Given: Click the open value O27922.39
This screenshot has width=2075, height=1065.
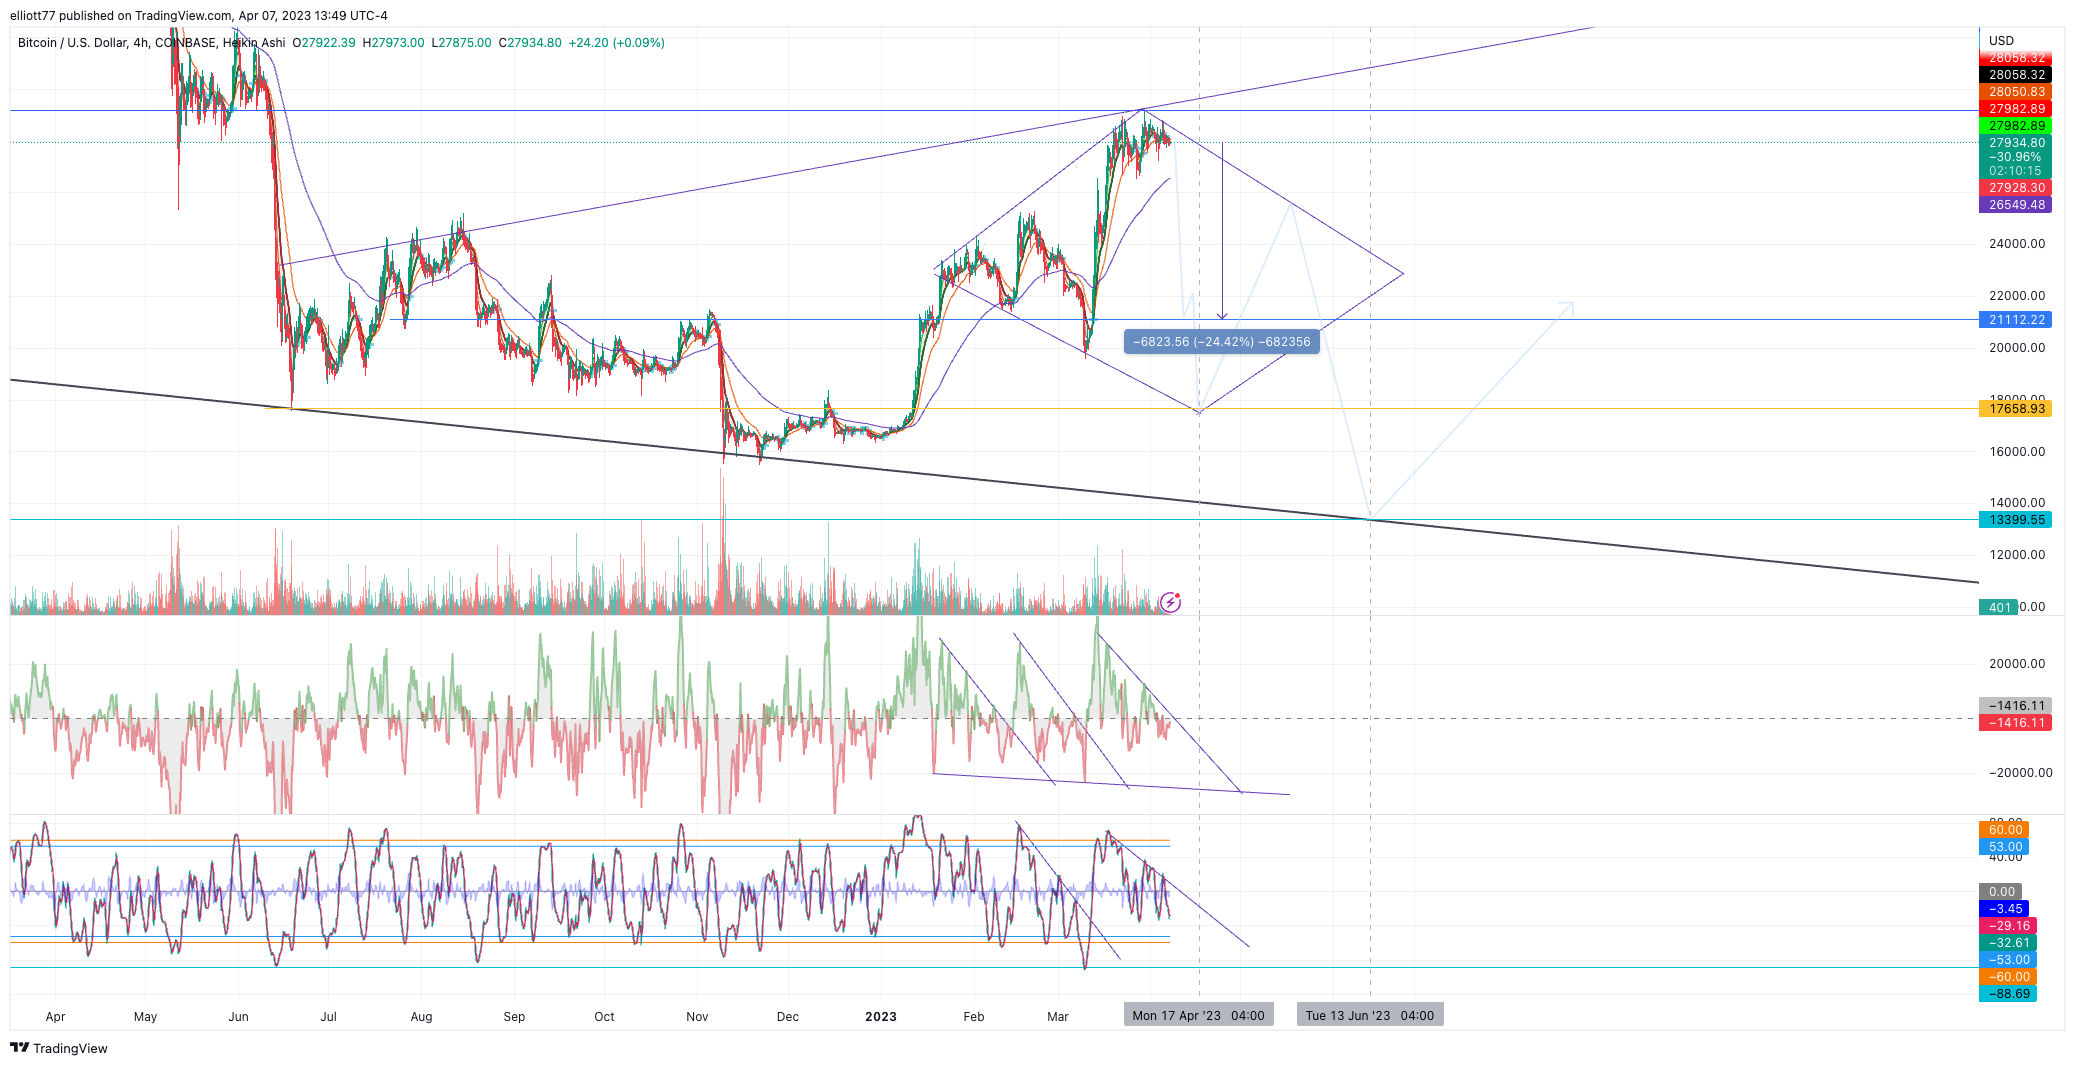Looking at the screenshot, I should coord(324,43).
